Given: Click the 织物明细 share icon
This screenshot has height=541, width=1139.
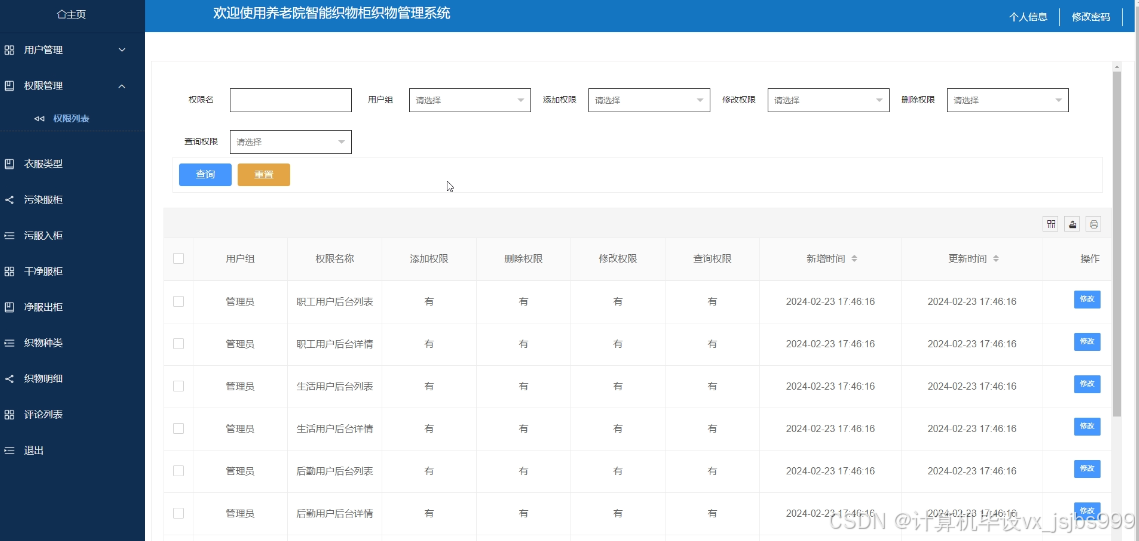Looking at the screenshot, I should coord(9,378).
